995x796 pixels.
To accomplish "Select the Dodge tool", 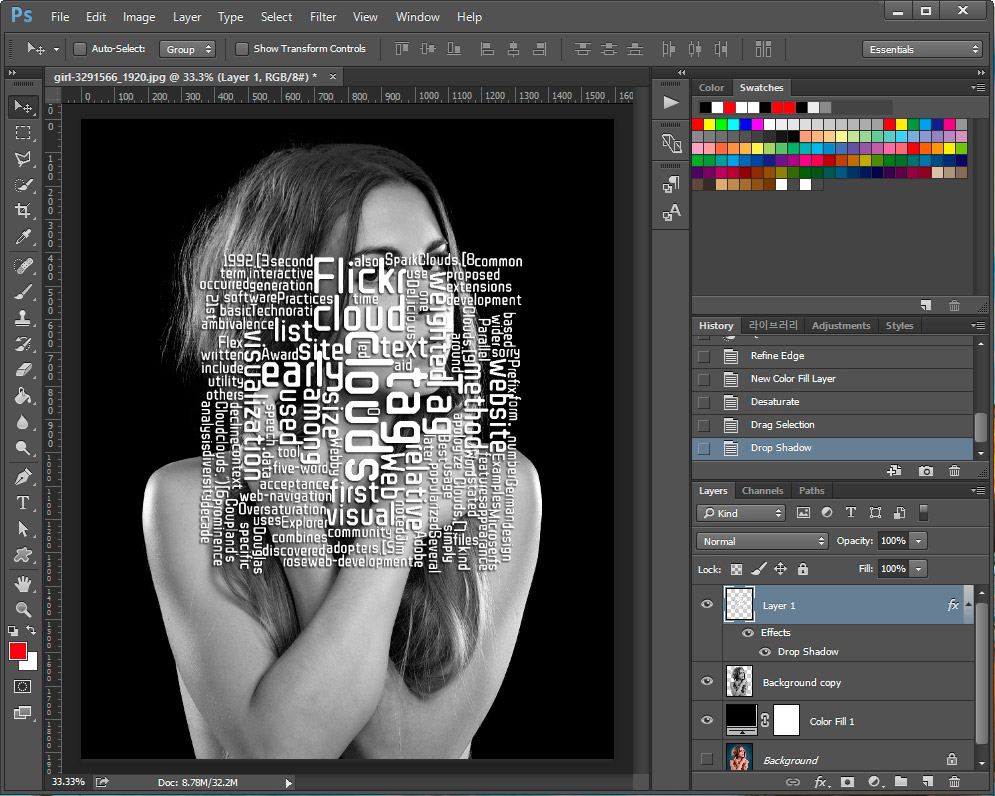I will (23, 448).
